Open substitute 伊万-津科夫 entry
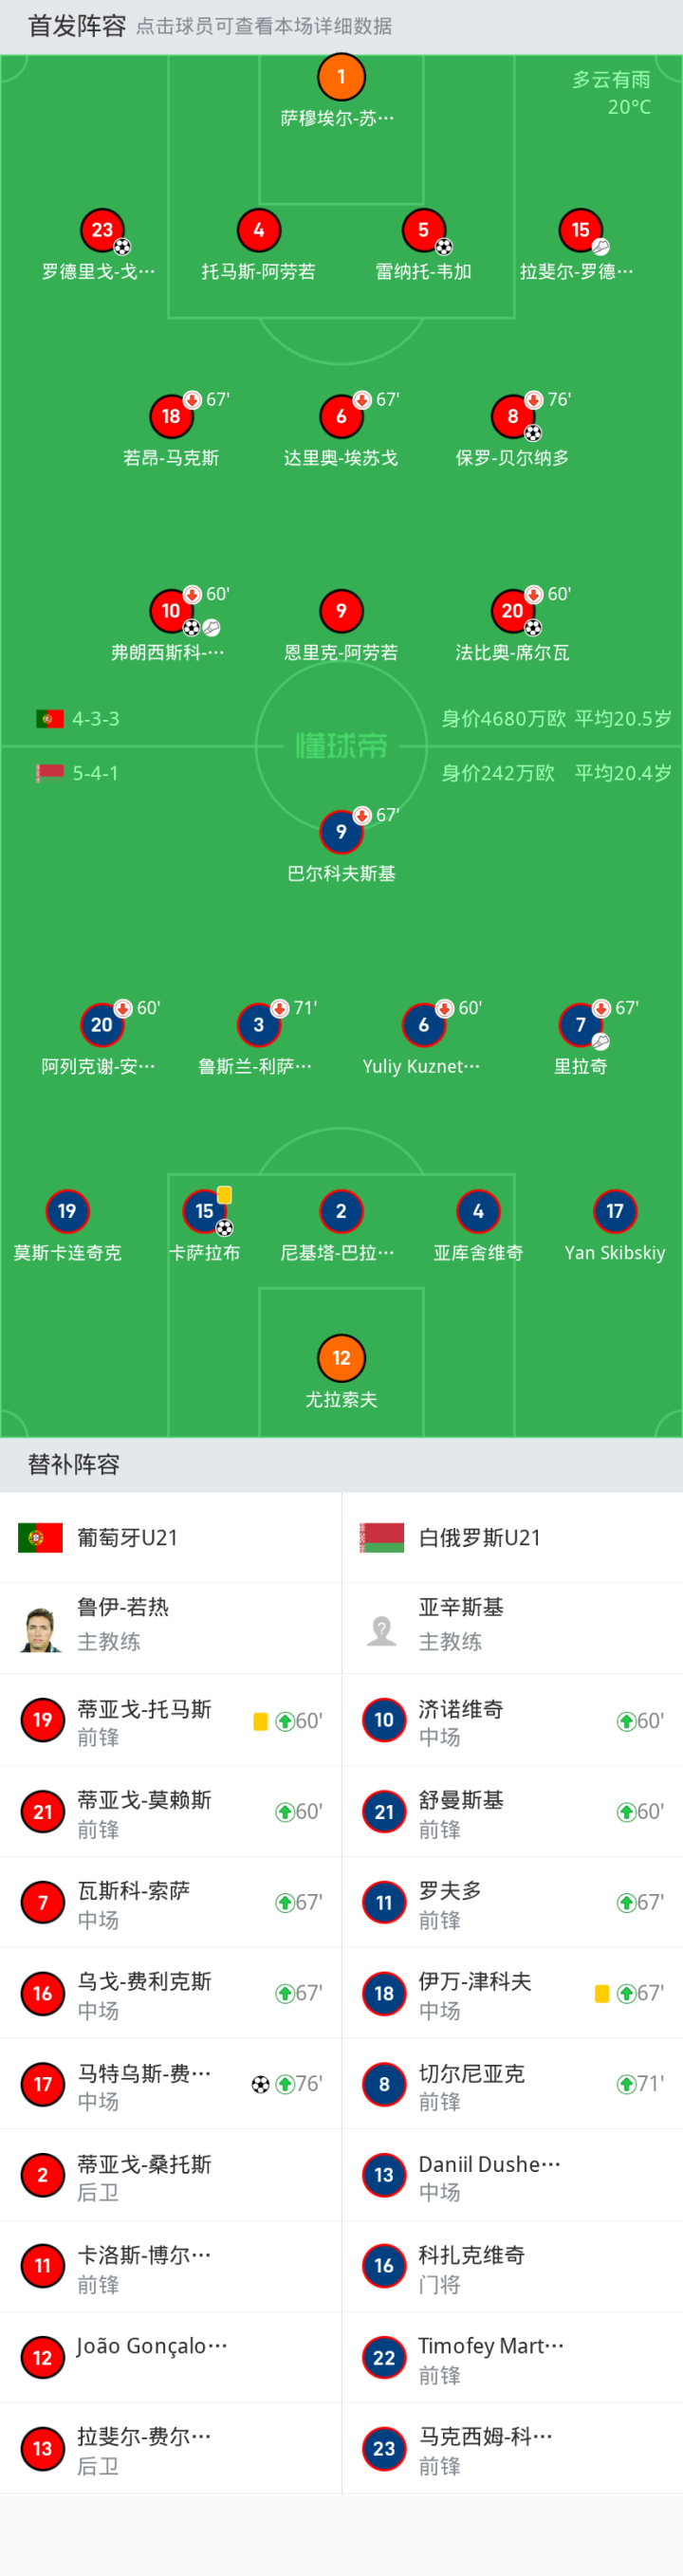The image size is (683, 2576). tap(512, 1993)
